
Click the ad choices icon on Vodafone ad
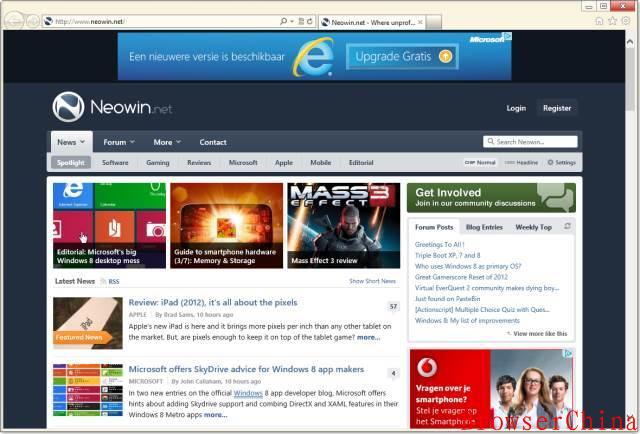pyautogui.click(x=569, y=354)
